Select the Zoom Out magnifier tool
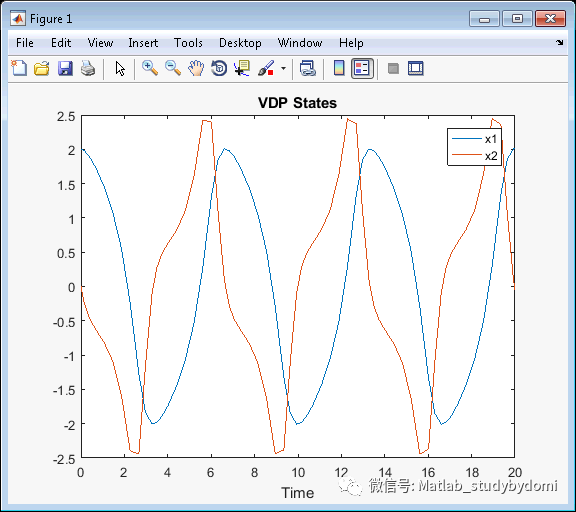 point(173,68)
